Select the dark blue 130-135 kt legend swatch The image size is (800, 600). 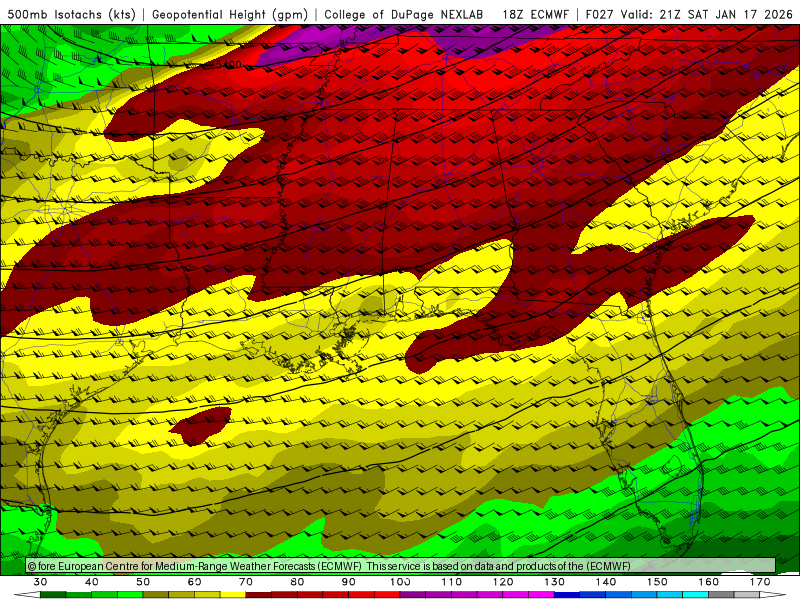coord(567,595)
